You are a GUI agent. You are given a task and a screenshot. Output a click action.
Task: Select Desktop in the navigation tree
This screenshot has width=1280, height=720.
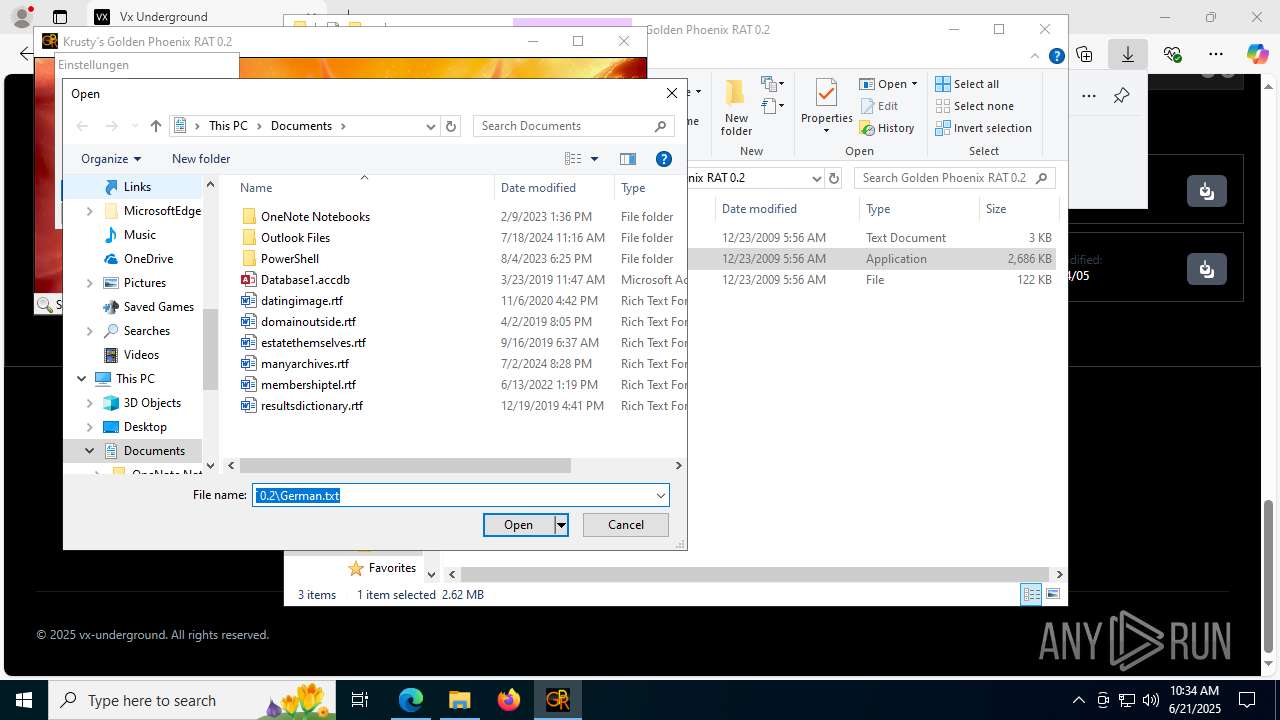(145, 427)
